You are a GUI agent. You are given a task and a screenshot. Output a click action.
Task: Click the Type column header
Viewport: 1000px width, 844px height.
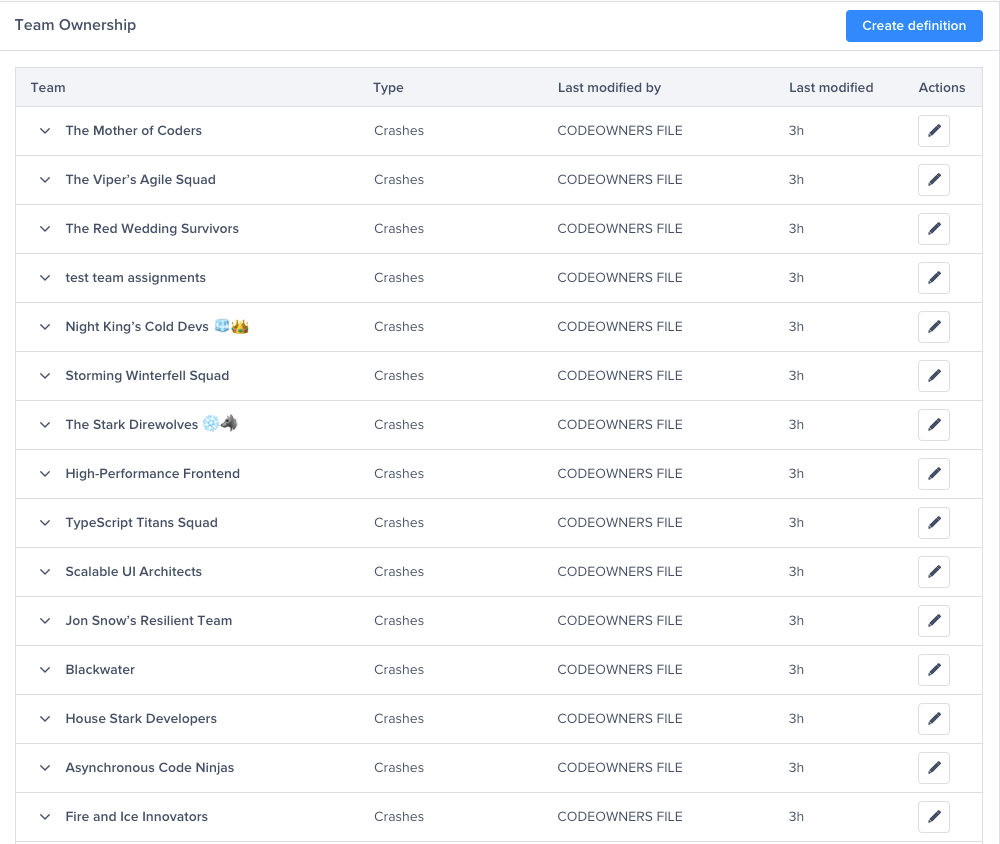388,87
